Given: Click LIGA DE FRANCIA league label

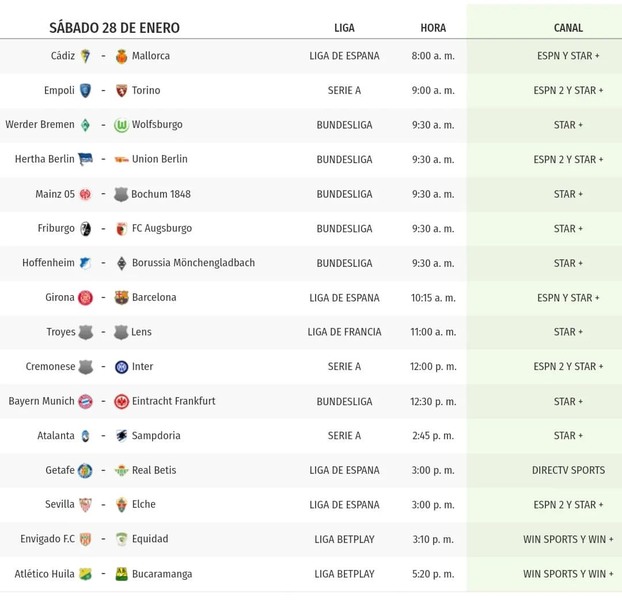Looking at the screenshot, I should 344,332.
